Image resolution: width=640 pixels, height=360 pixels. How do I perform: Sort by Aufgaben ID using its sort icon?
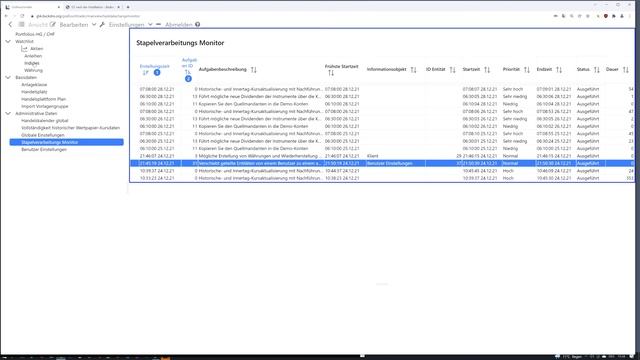(x=187, y=72)
